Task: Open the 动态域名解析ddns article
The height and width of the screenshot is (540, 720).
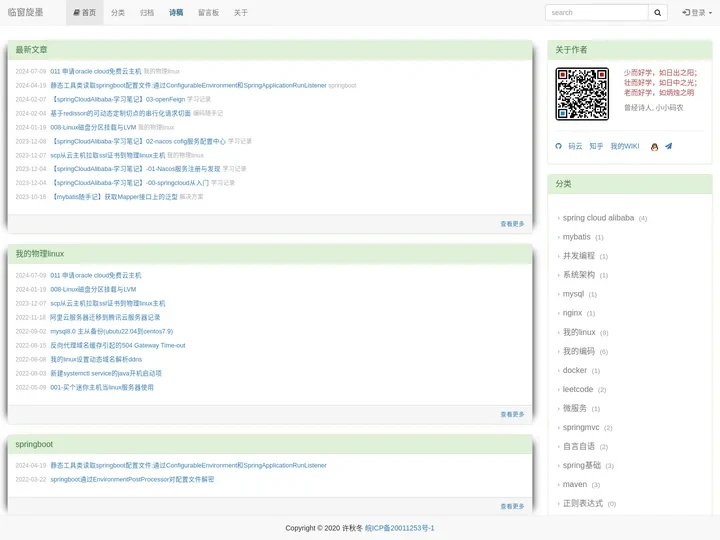Action: tap(96, 359)
